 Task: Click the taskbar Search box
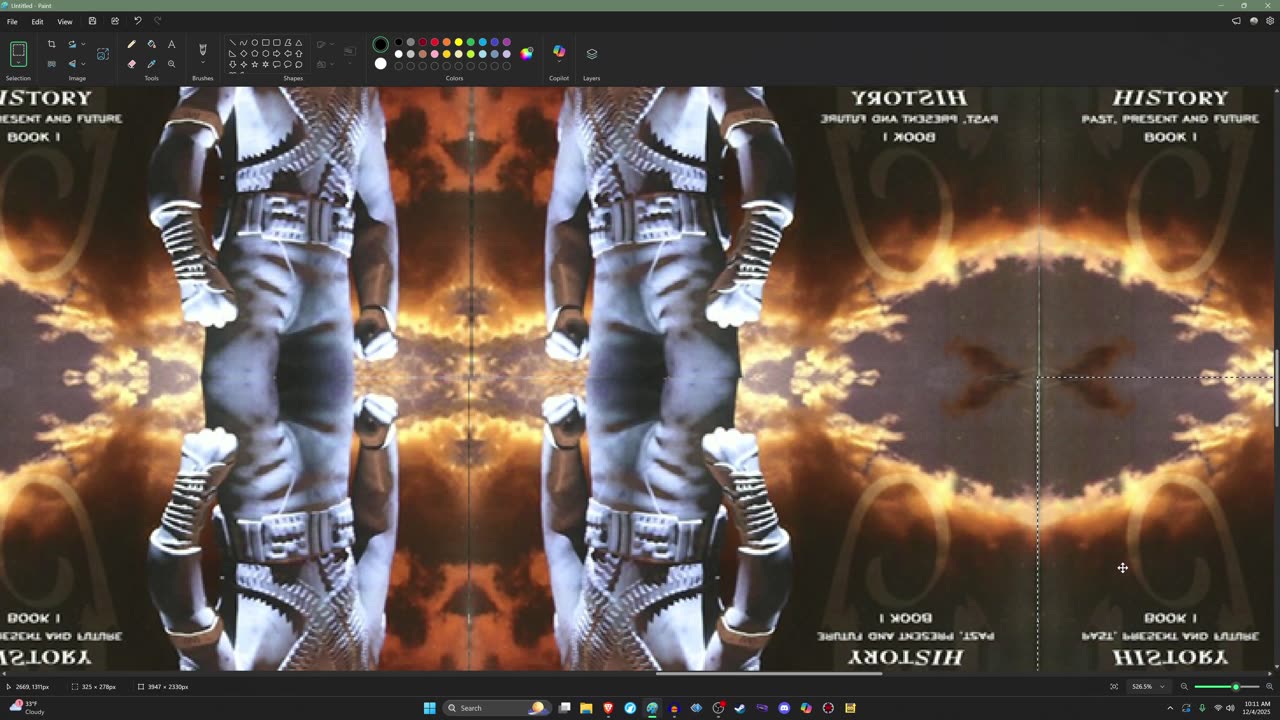[x=496, y=708]
